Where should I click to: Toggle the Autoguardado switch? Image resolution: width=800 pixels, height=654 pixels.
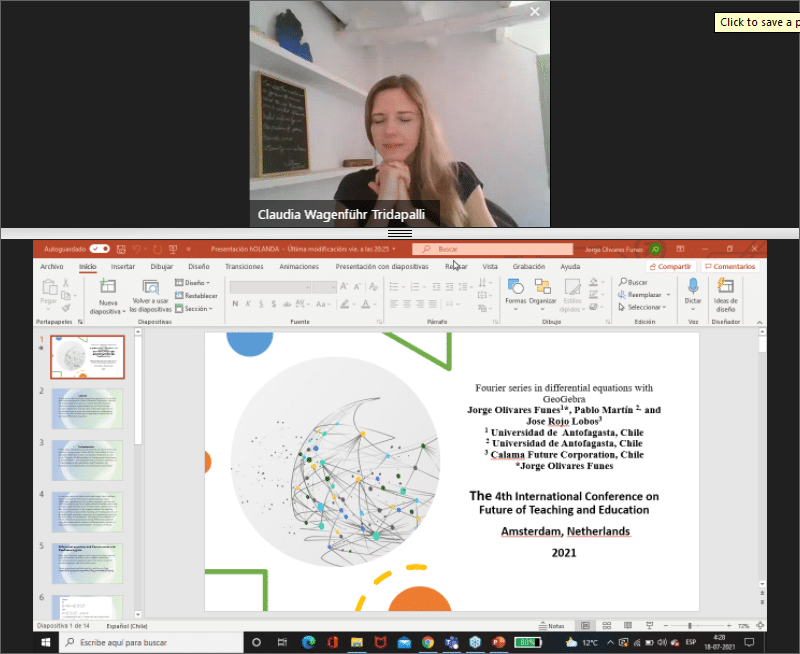tap(99, 248)
